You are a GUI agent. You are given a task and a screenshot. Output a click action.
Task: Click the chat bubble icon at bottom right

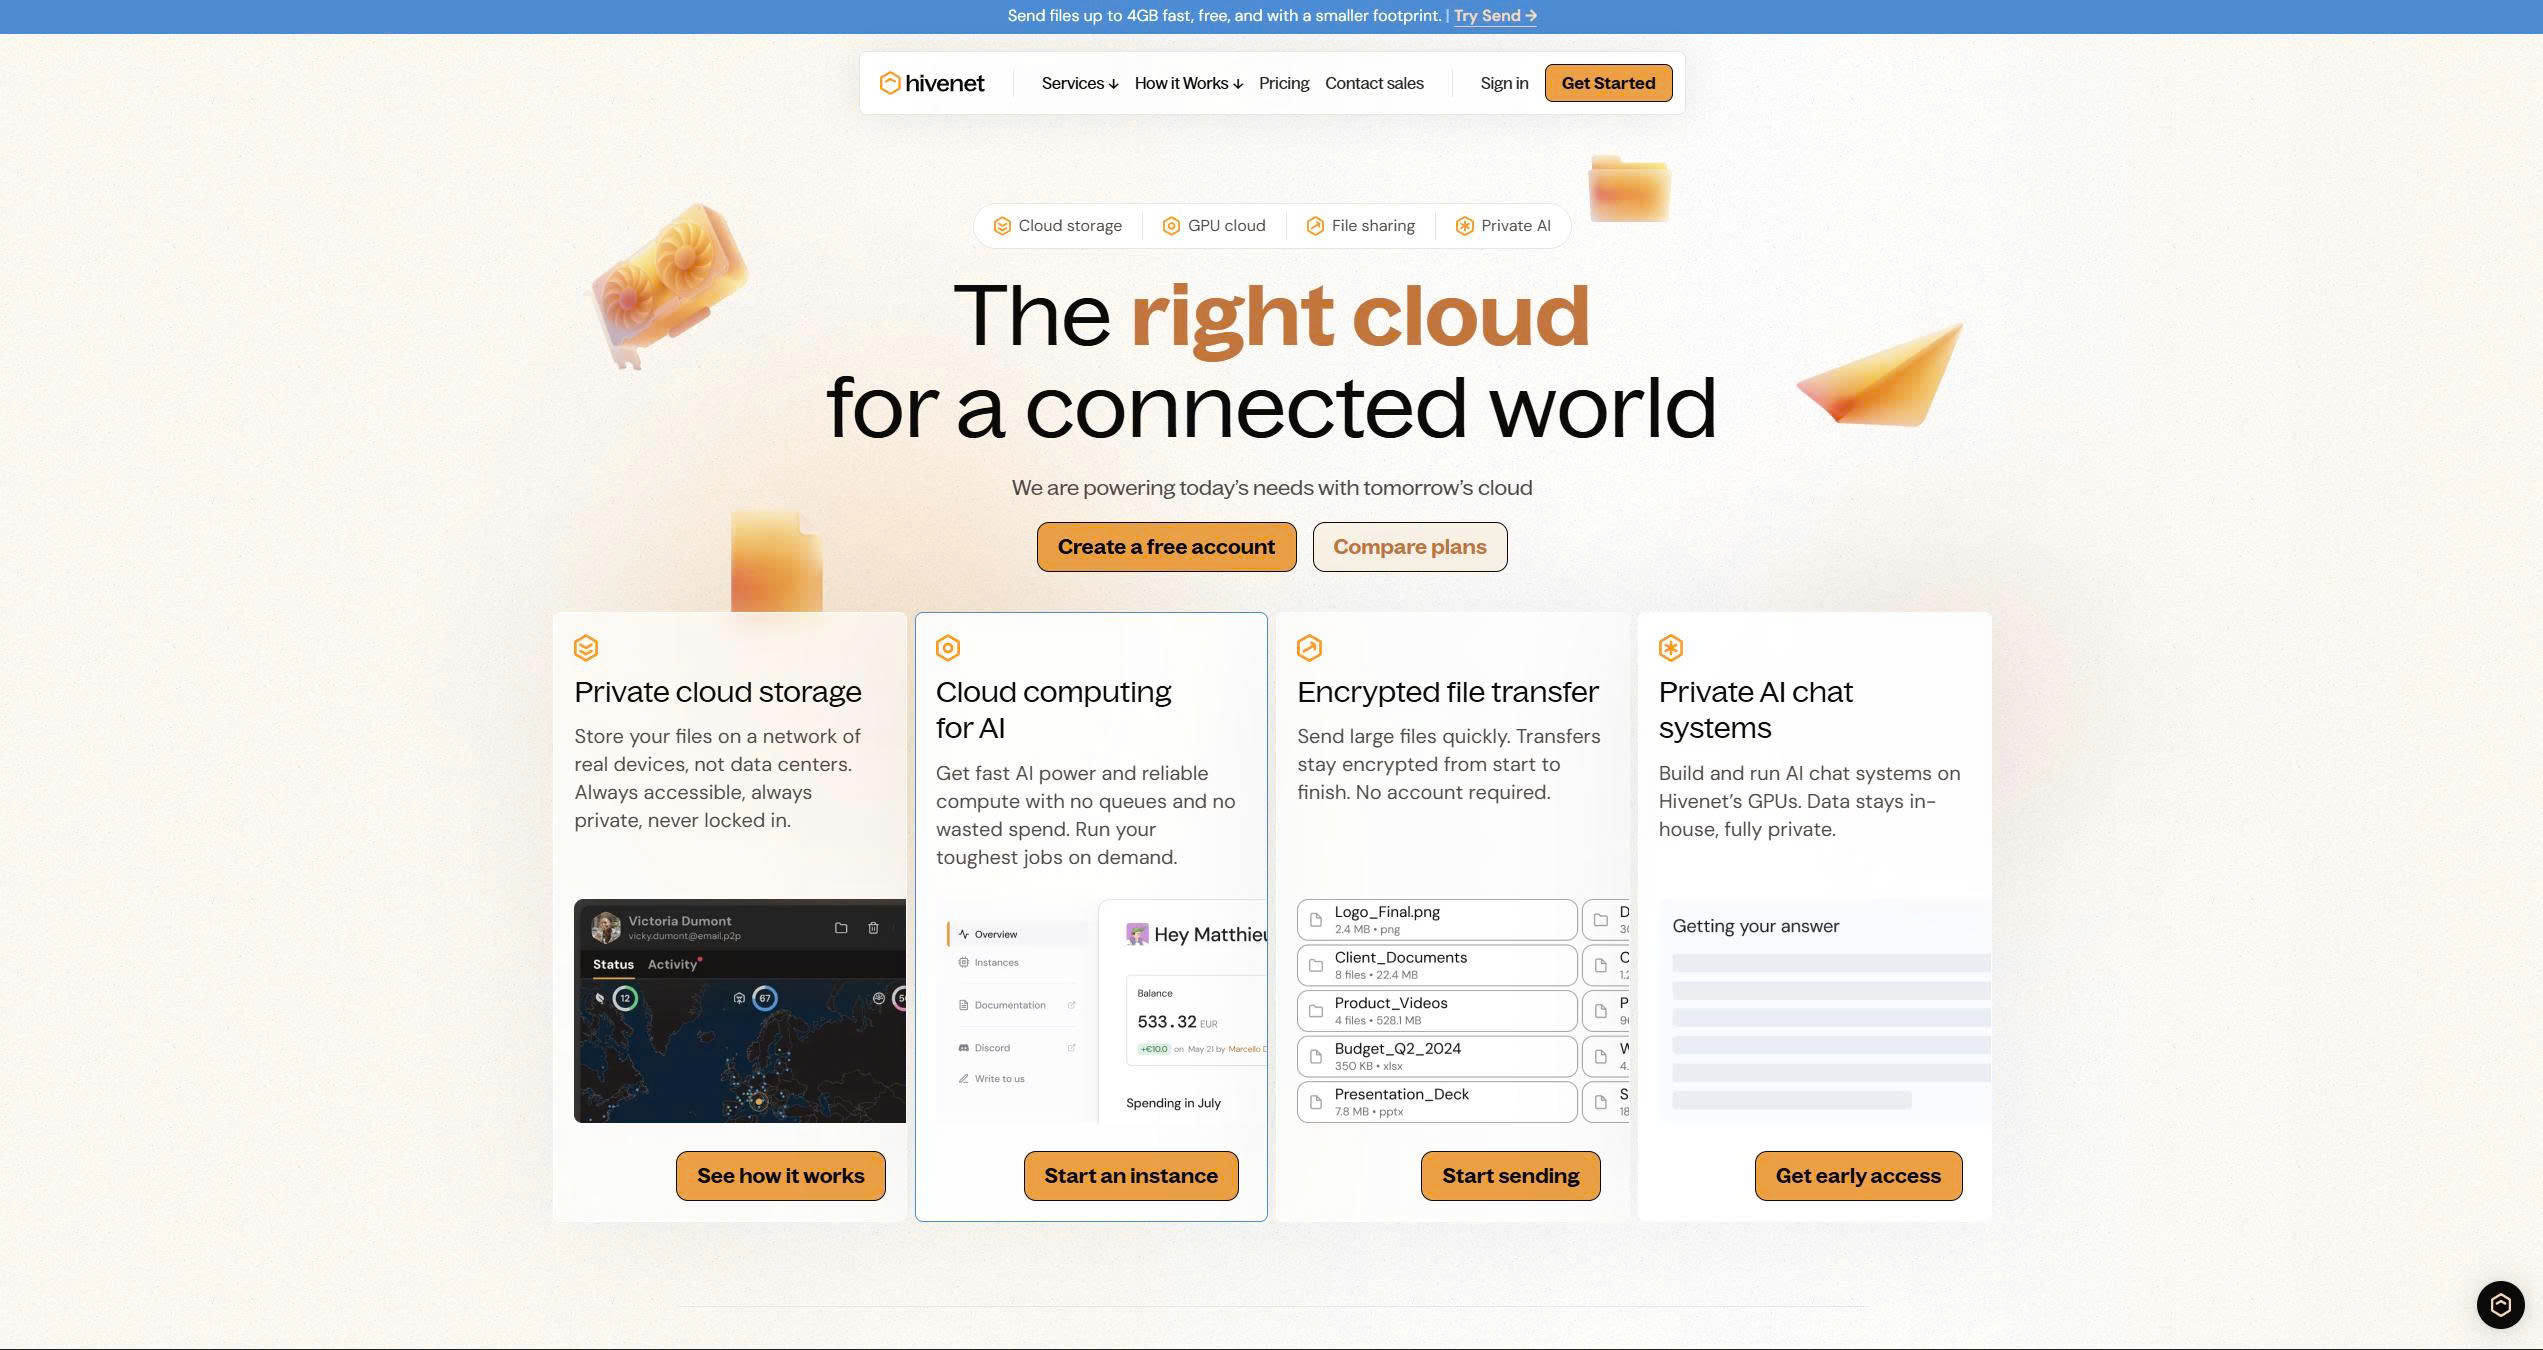pos(2499,1305)
